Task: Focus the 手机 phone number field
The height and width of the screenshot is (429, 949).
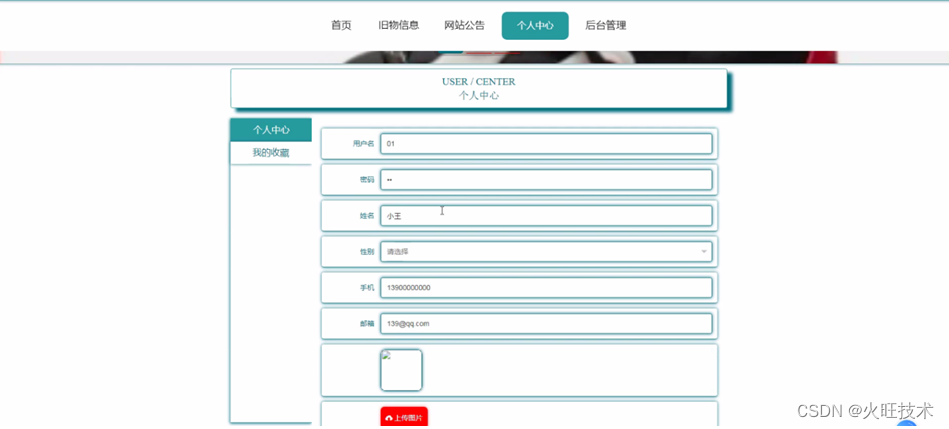Action: 546,288
